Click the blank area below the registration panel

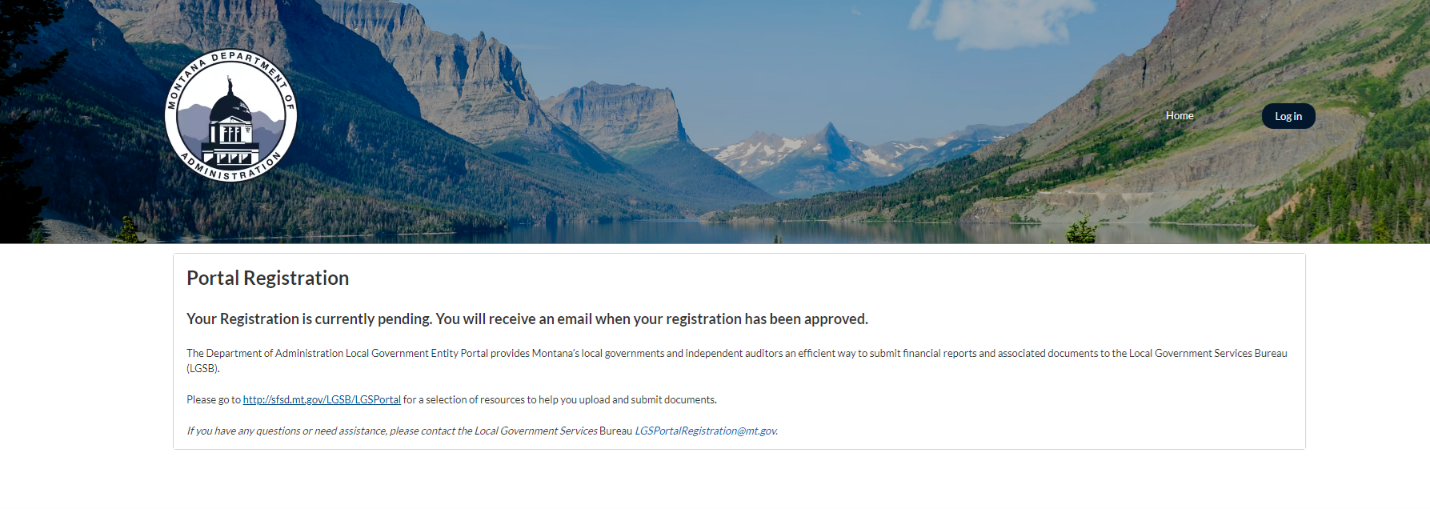coord(715,480)
